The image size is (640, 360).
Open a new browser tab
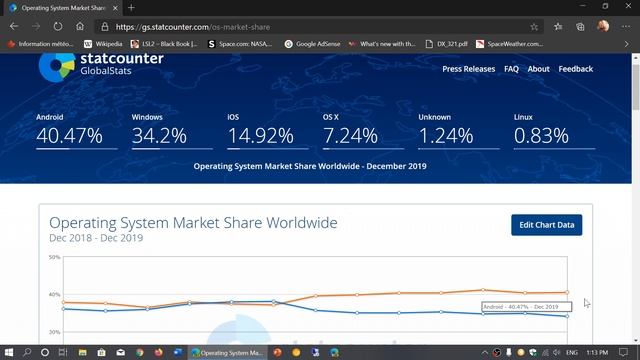(x=131, y=7)
